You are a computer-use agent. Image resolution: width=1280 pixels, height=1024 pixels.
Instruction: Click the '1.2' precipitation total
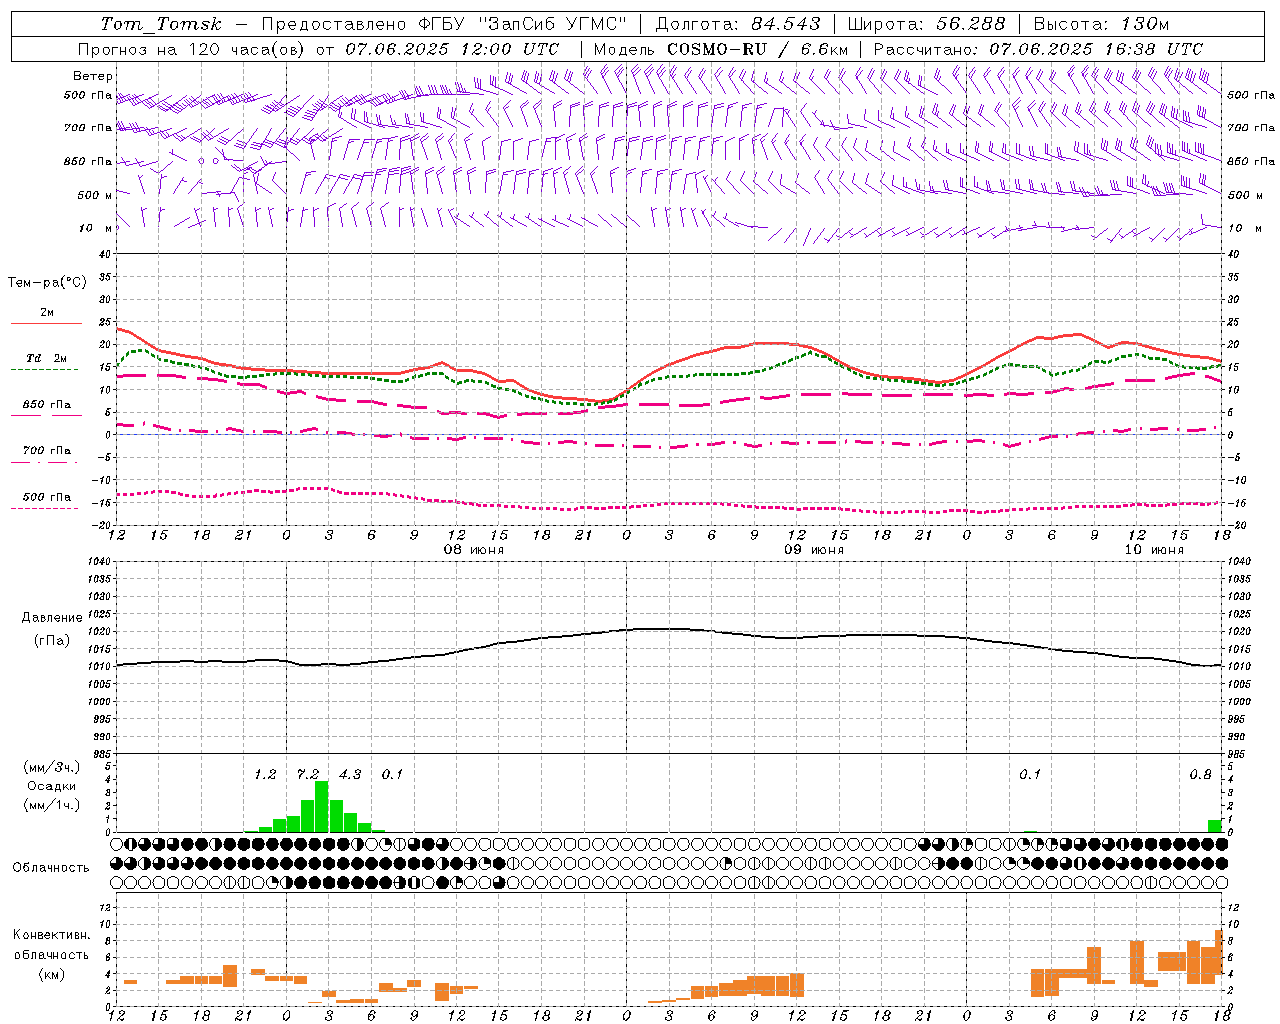(265, 775)
